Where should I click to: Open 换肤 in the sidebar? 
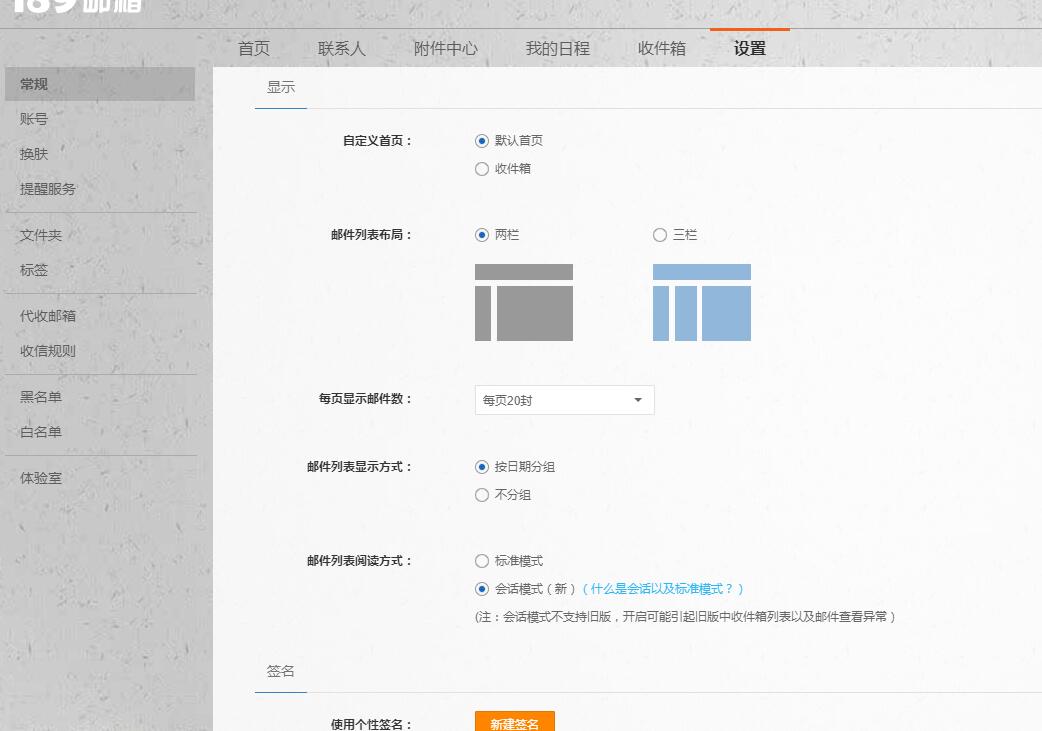coord(34,154)
